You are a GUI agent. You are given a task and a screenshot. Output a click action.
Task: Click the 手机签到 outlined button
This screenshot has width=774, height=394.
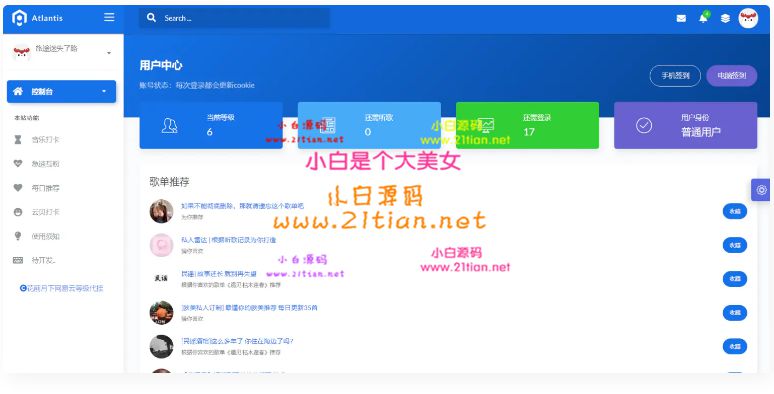(x=675, y=76)
